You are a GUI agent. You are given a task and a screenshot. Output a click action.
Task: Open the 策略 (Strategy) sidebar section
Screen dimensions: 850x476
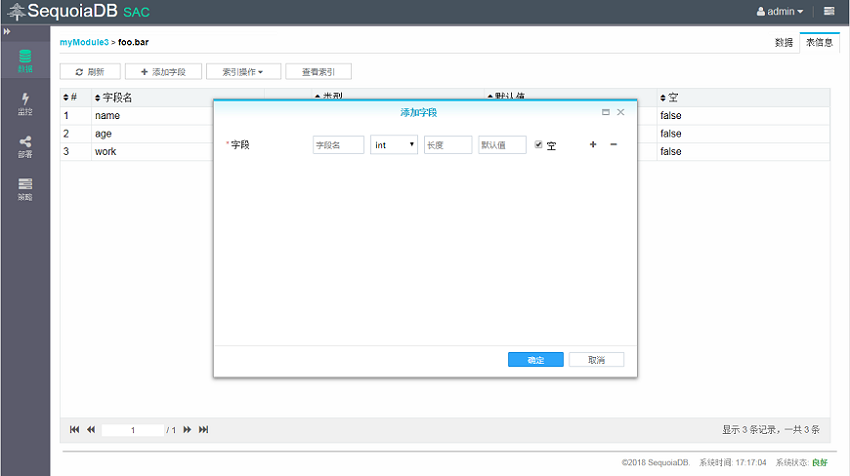[x=25, y=189]
